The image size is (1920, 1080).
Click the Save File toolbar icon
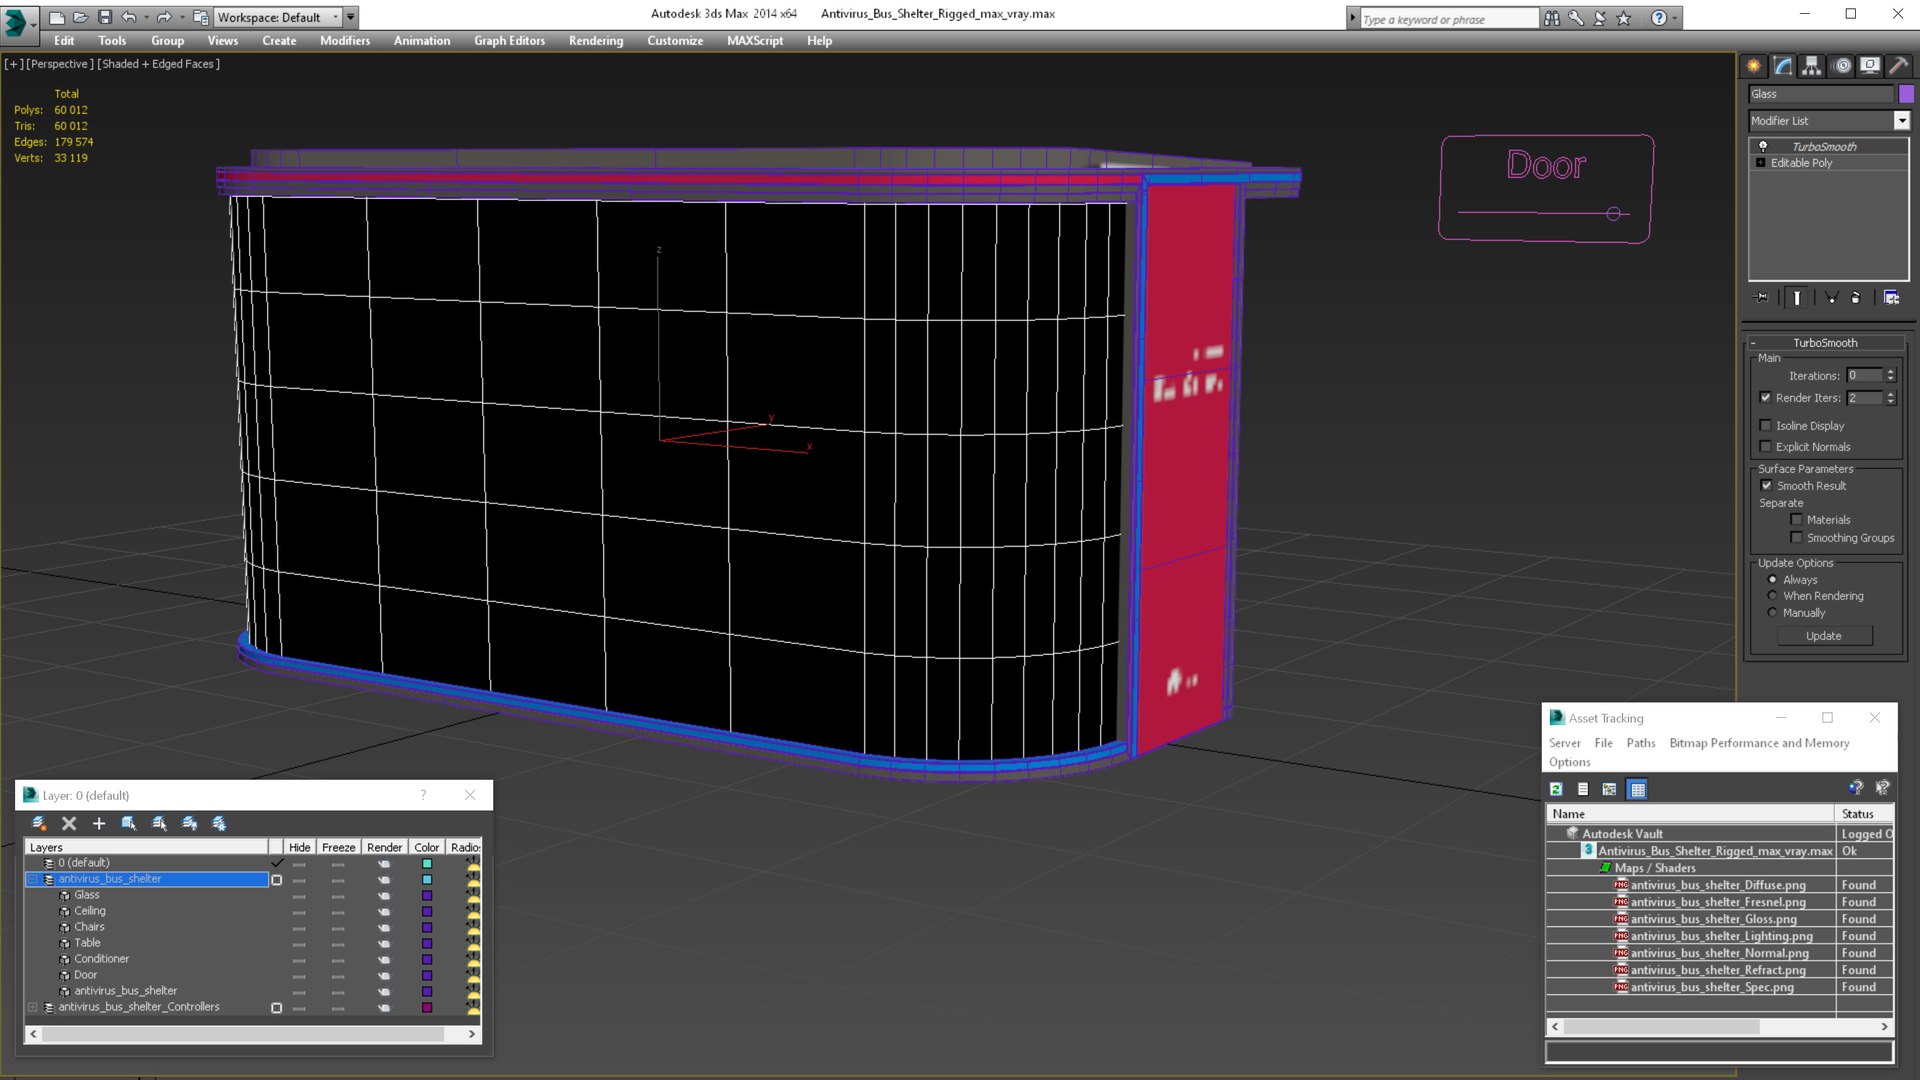(105, 17)
